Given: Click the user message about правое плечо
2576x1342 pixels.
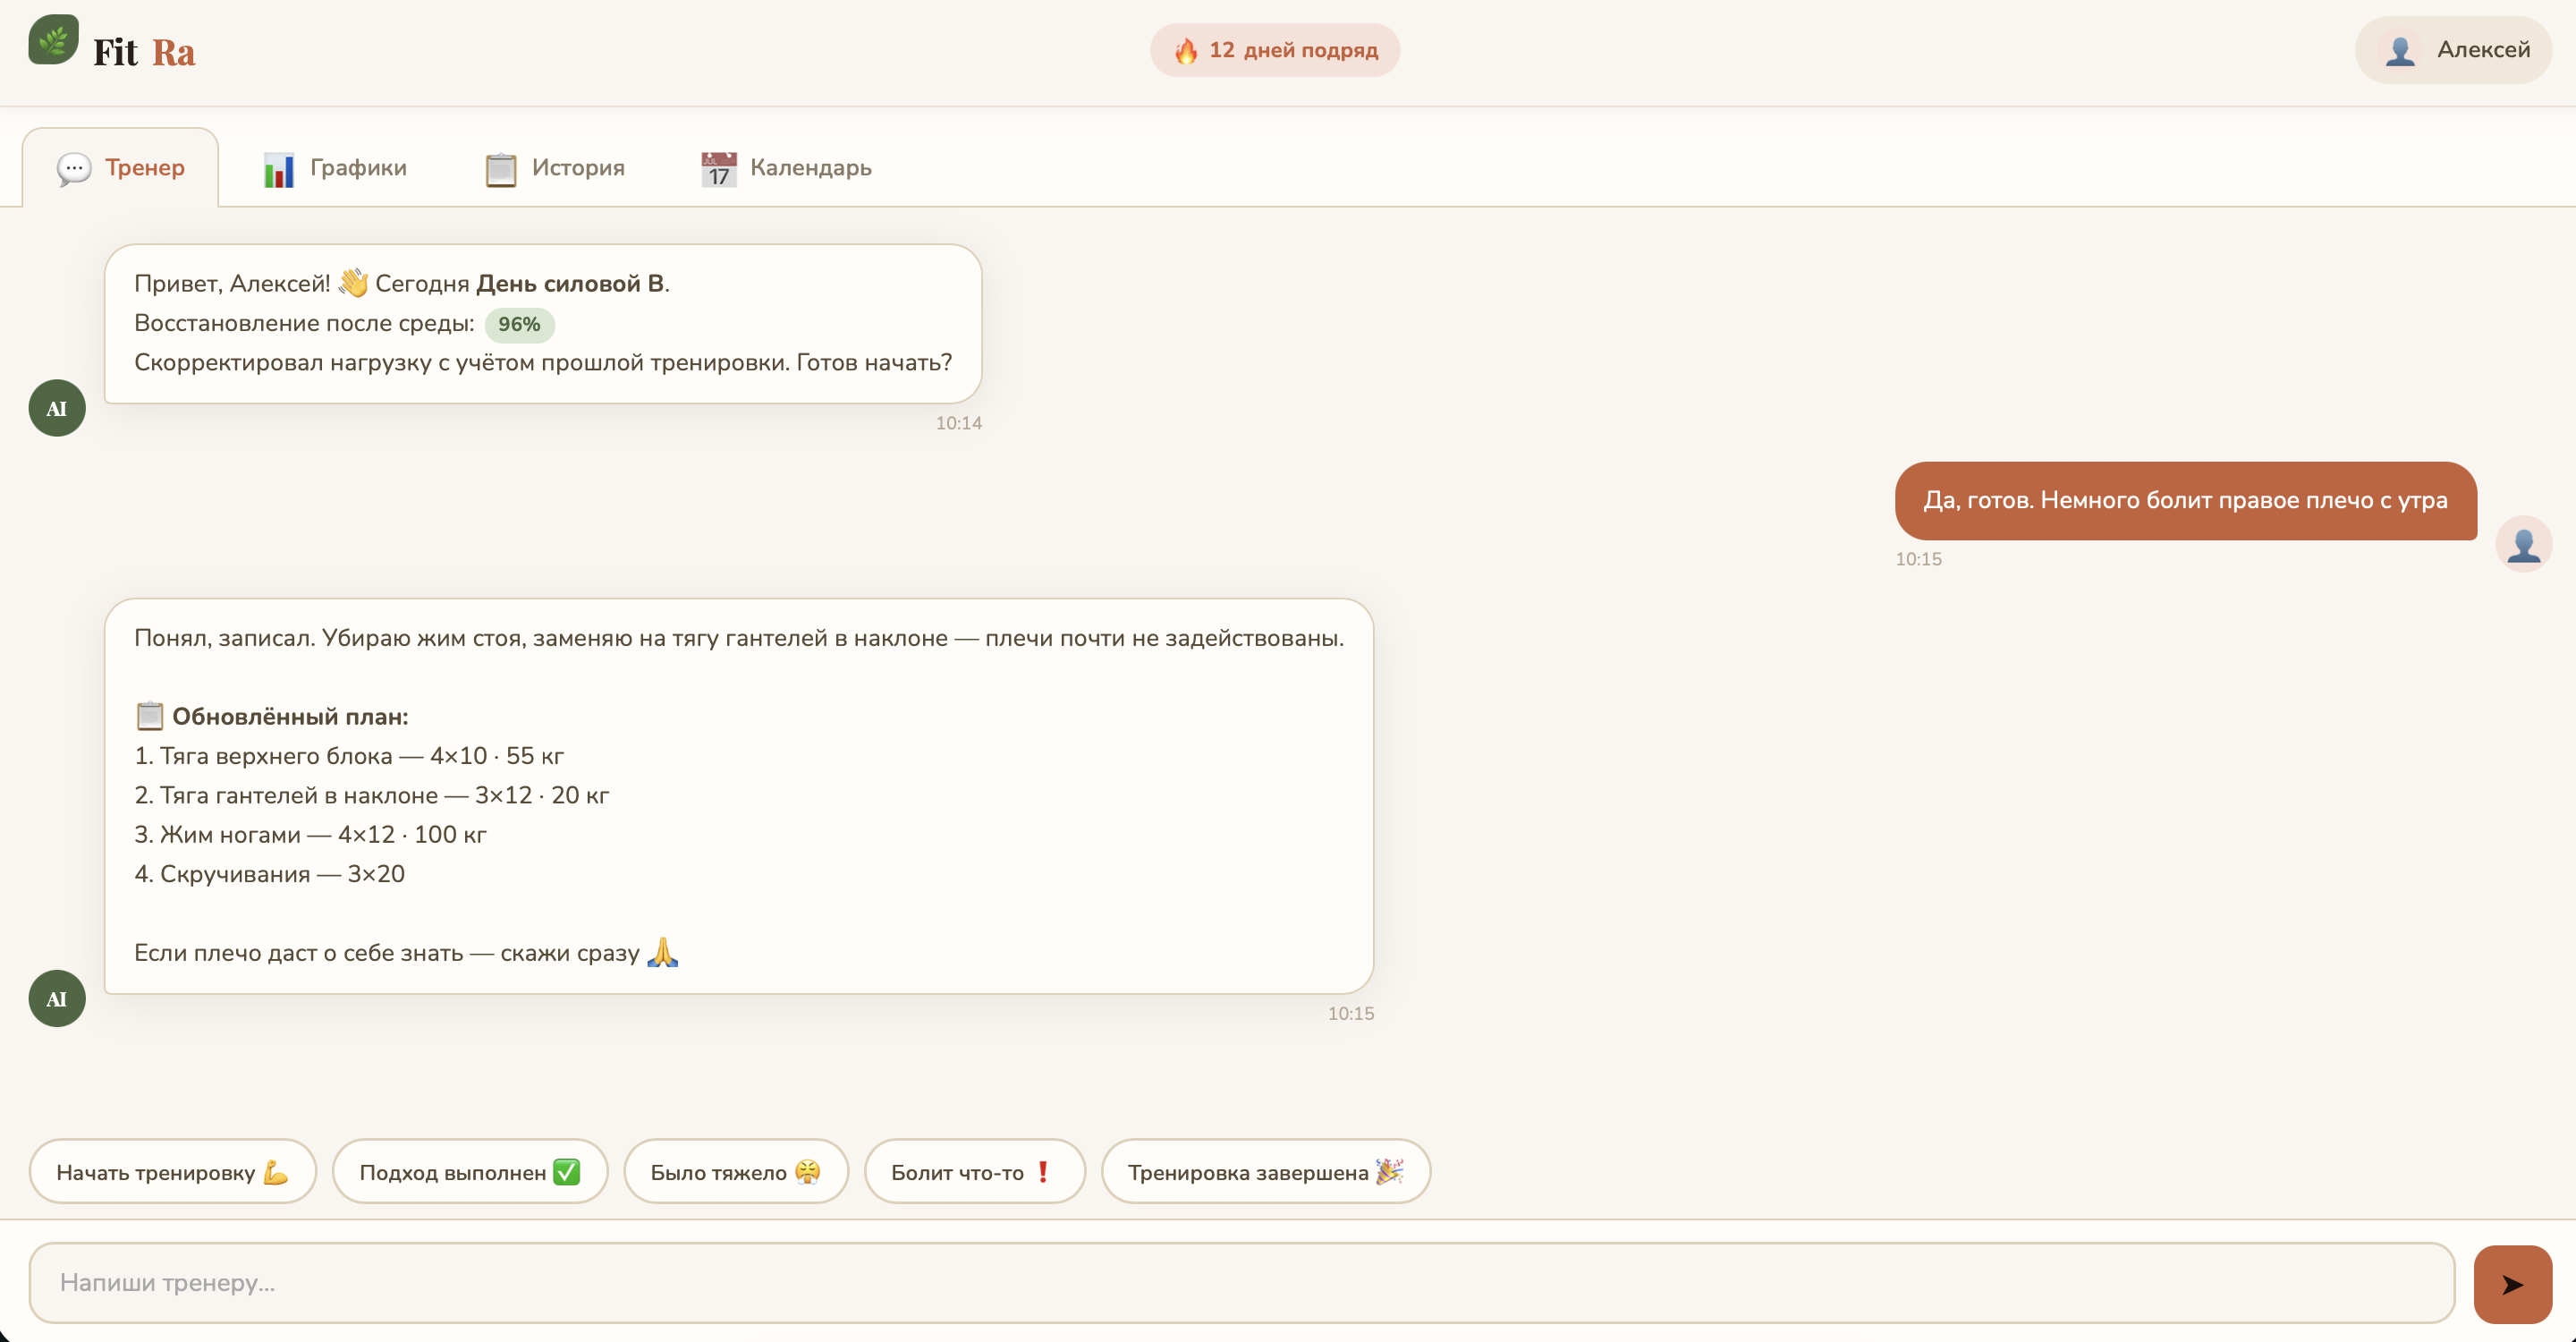Looking at the screenshot, I should coord(2185,501).
